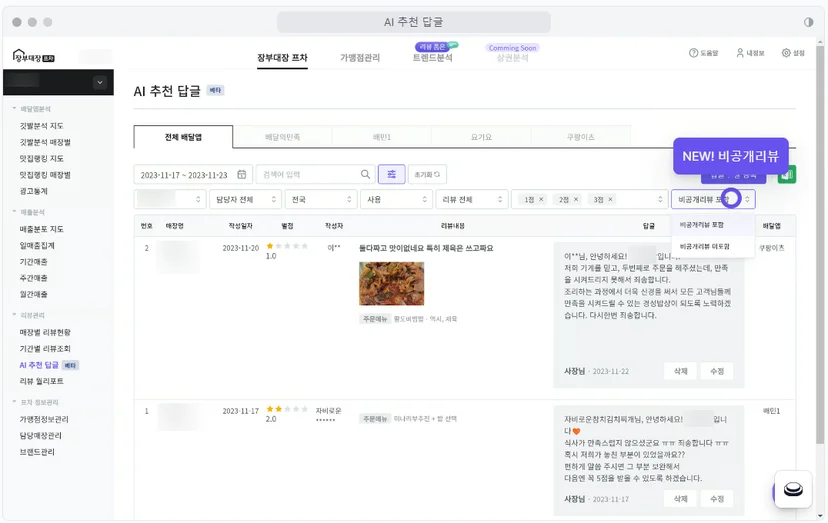Go to 브랜드관리 in sidebar
This screenshot has height=523, width=828.
[x=37, y=452]
